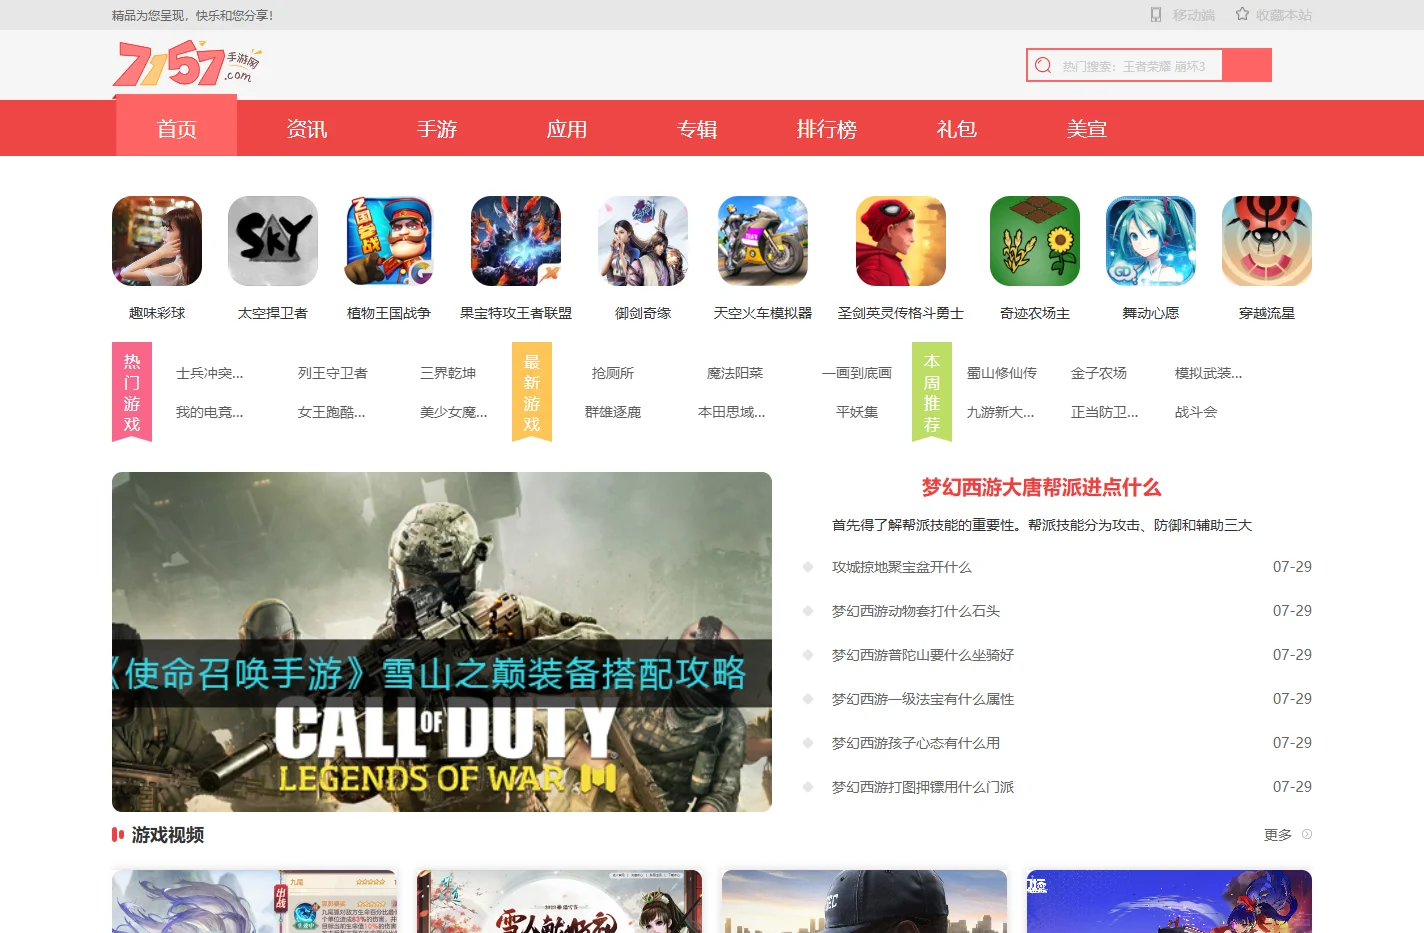Open the Call of Duty banner image
This screenshot has height=933, width=1424.
(x=442, y=642)
